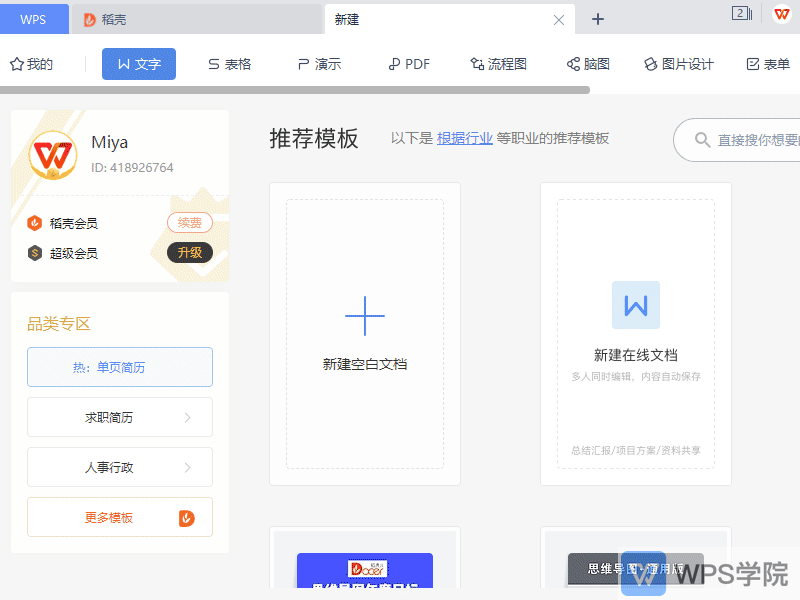Click the 续费 renew button
The image size is (800, 600).
[189, 223]
